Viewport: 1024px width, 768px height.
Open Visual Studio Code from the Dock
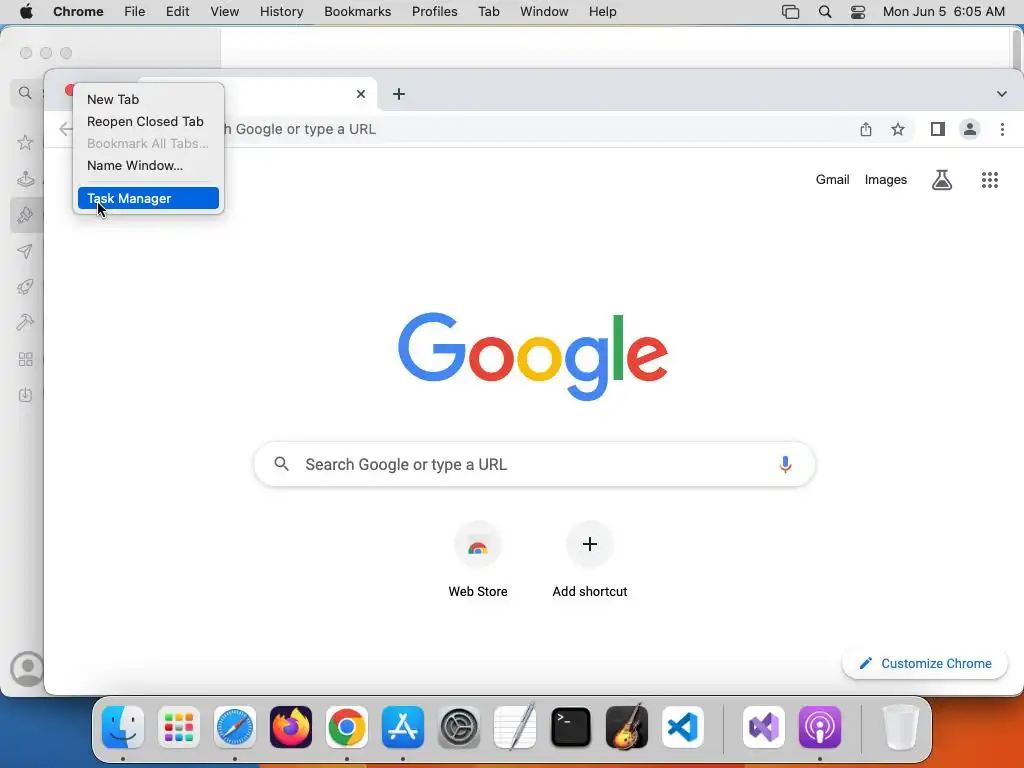[x=682, y=727]
